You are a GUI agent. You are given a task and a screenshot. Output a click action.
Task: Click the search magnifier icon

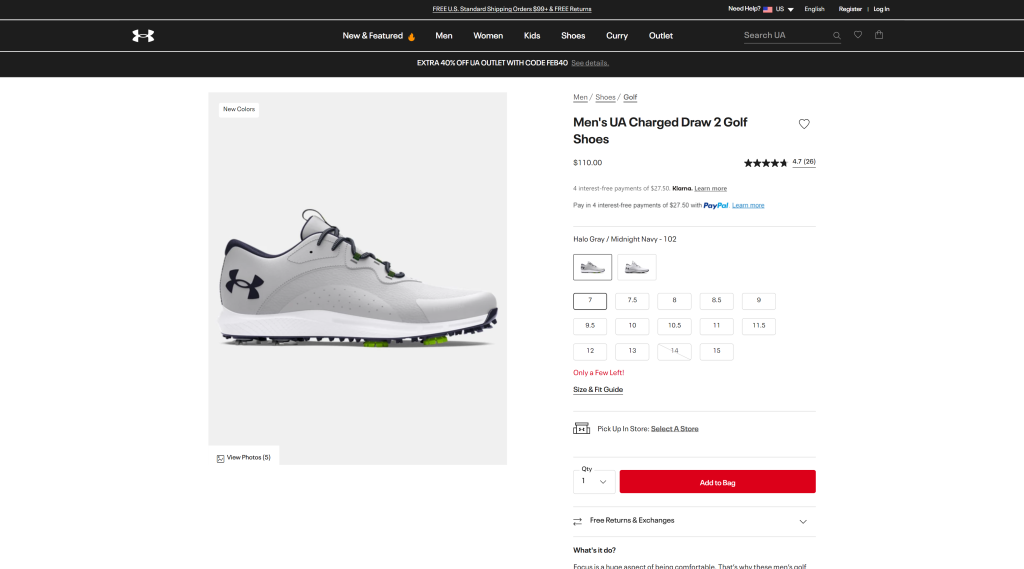[837, 36]
